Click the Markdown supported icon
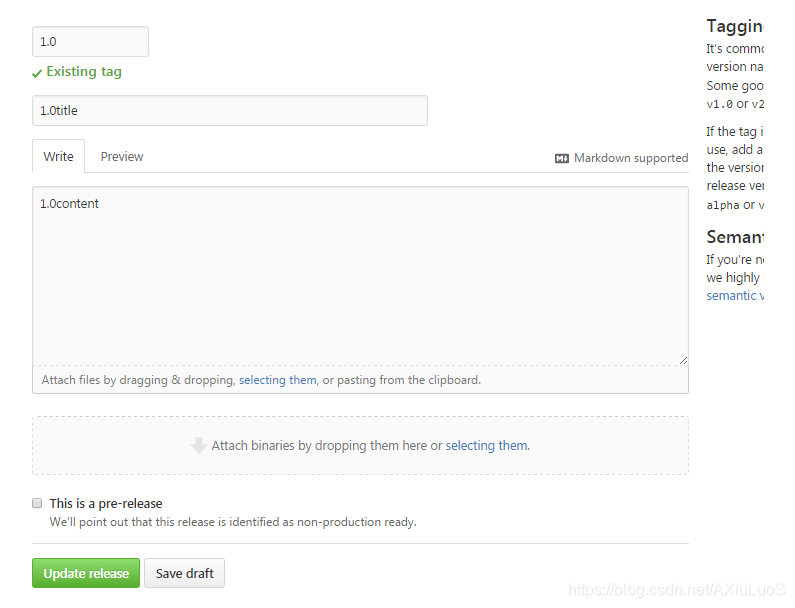This screenshot has width=795, height=608. pyautogui.click(x=561, y=159)
